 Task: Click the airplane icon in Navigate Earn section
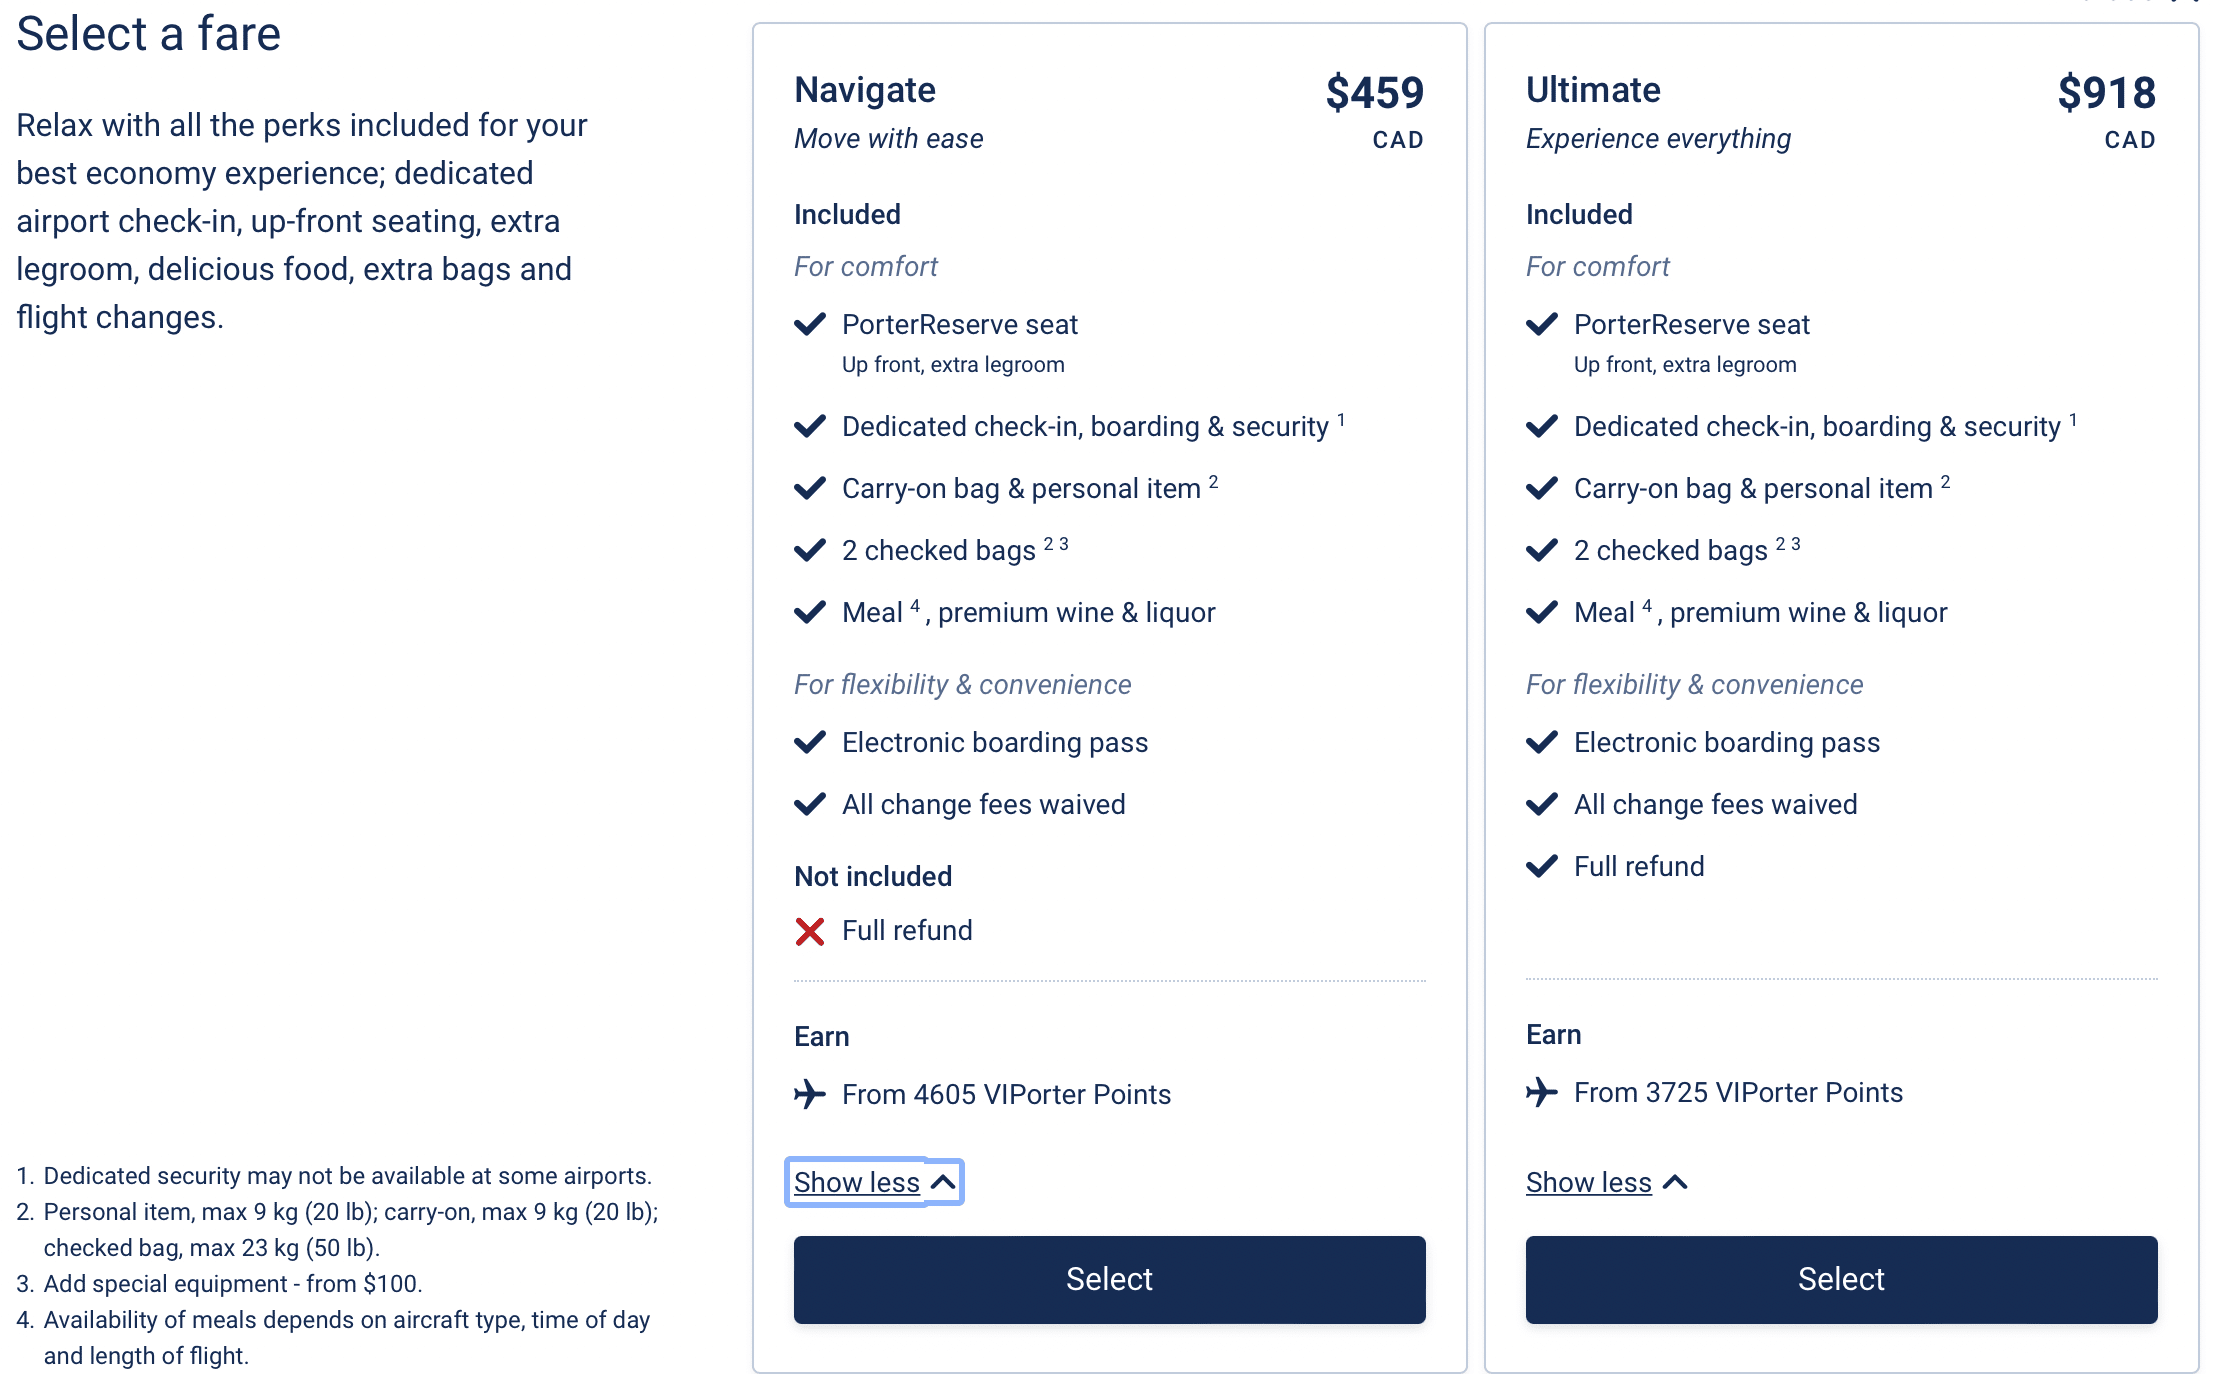809,1094
